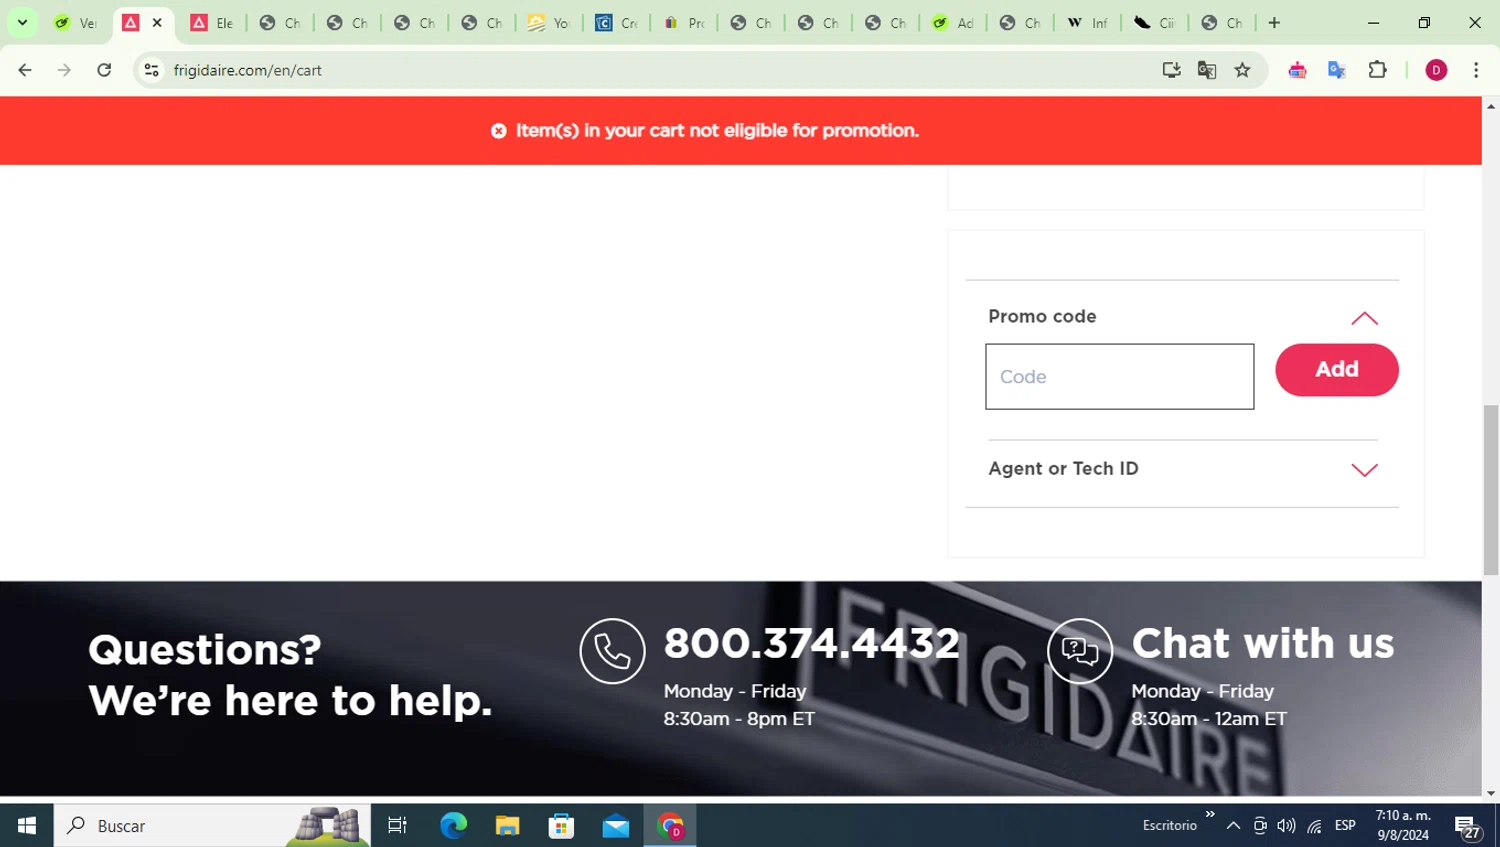Switch to the 'Pro' tab
This screenshot has width=1500, height=847.
[684, 23]
